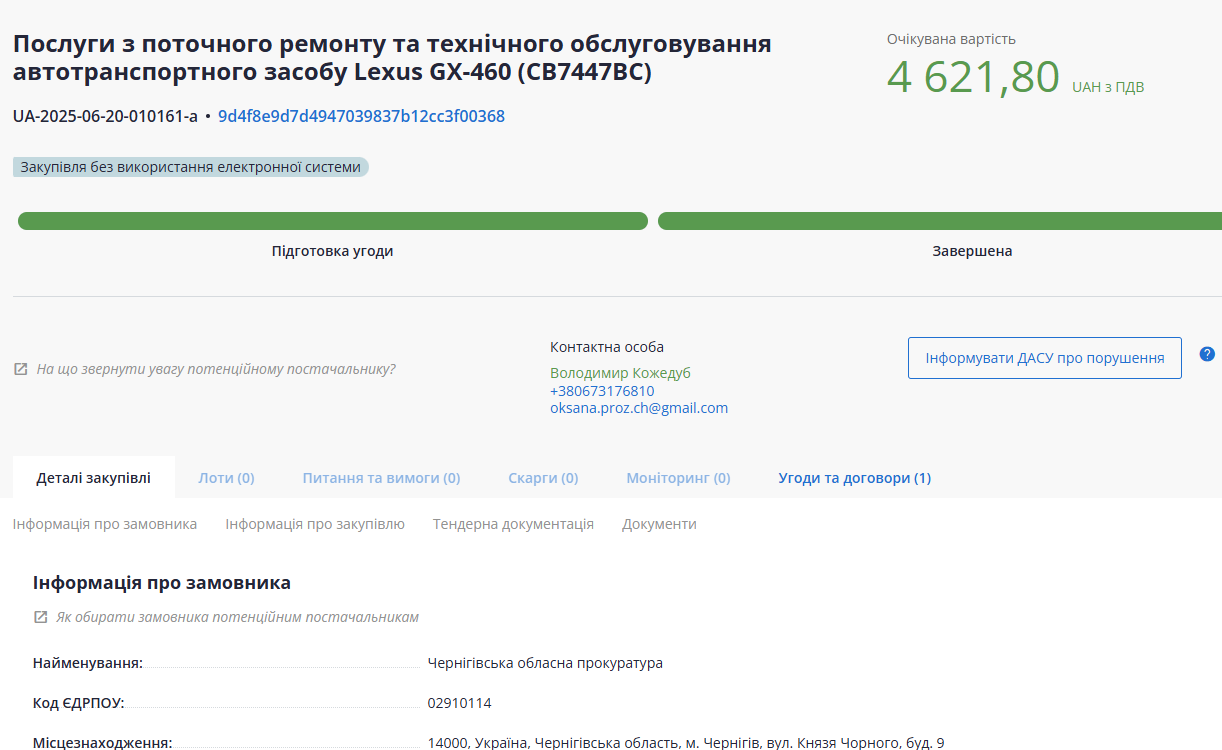
Task: Click external link icon near 'Як обирати замовника'
Action: tap(41, 617)
